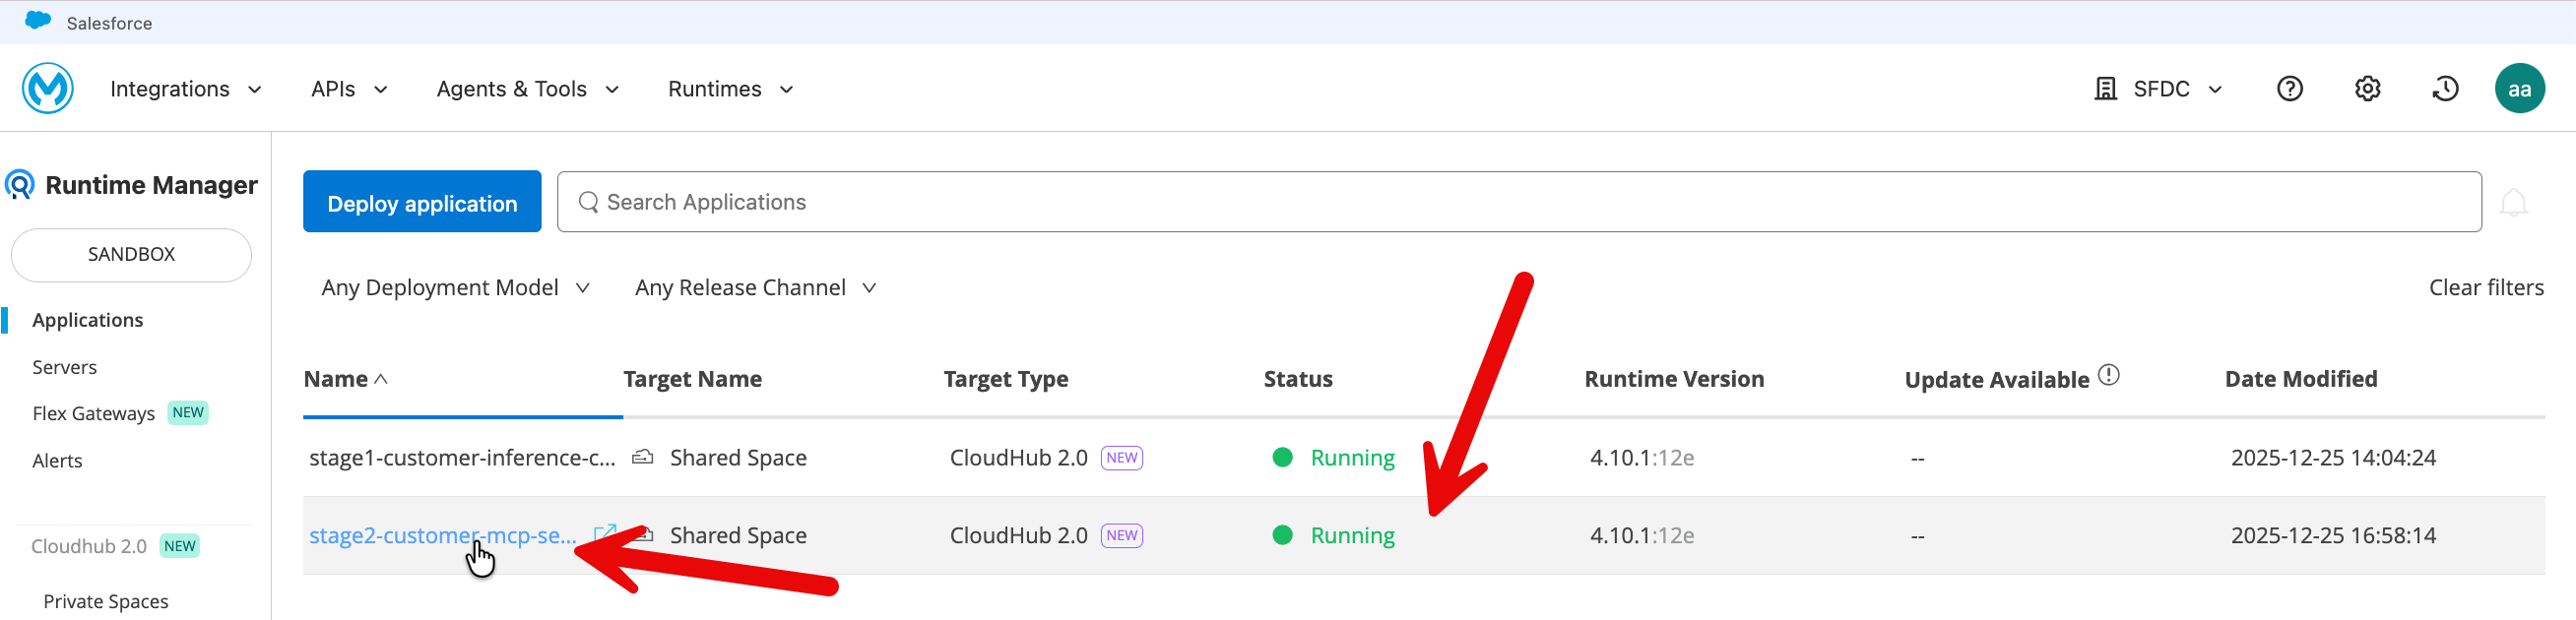The height and width of the screenshot is (620, 2576).
Task: Open stage2 application external link icon
Action: pos(605,534)
